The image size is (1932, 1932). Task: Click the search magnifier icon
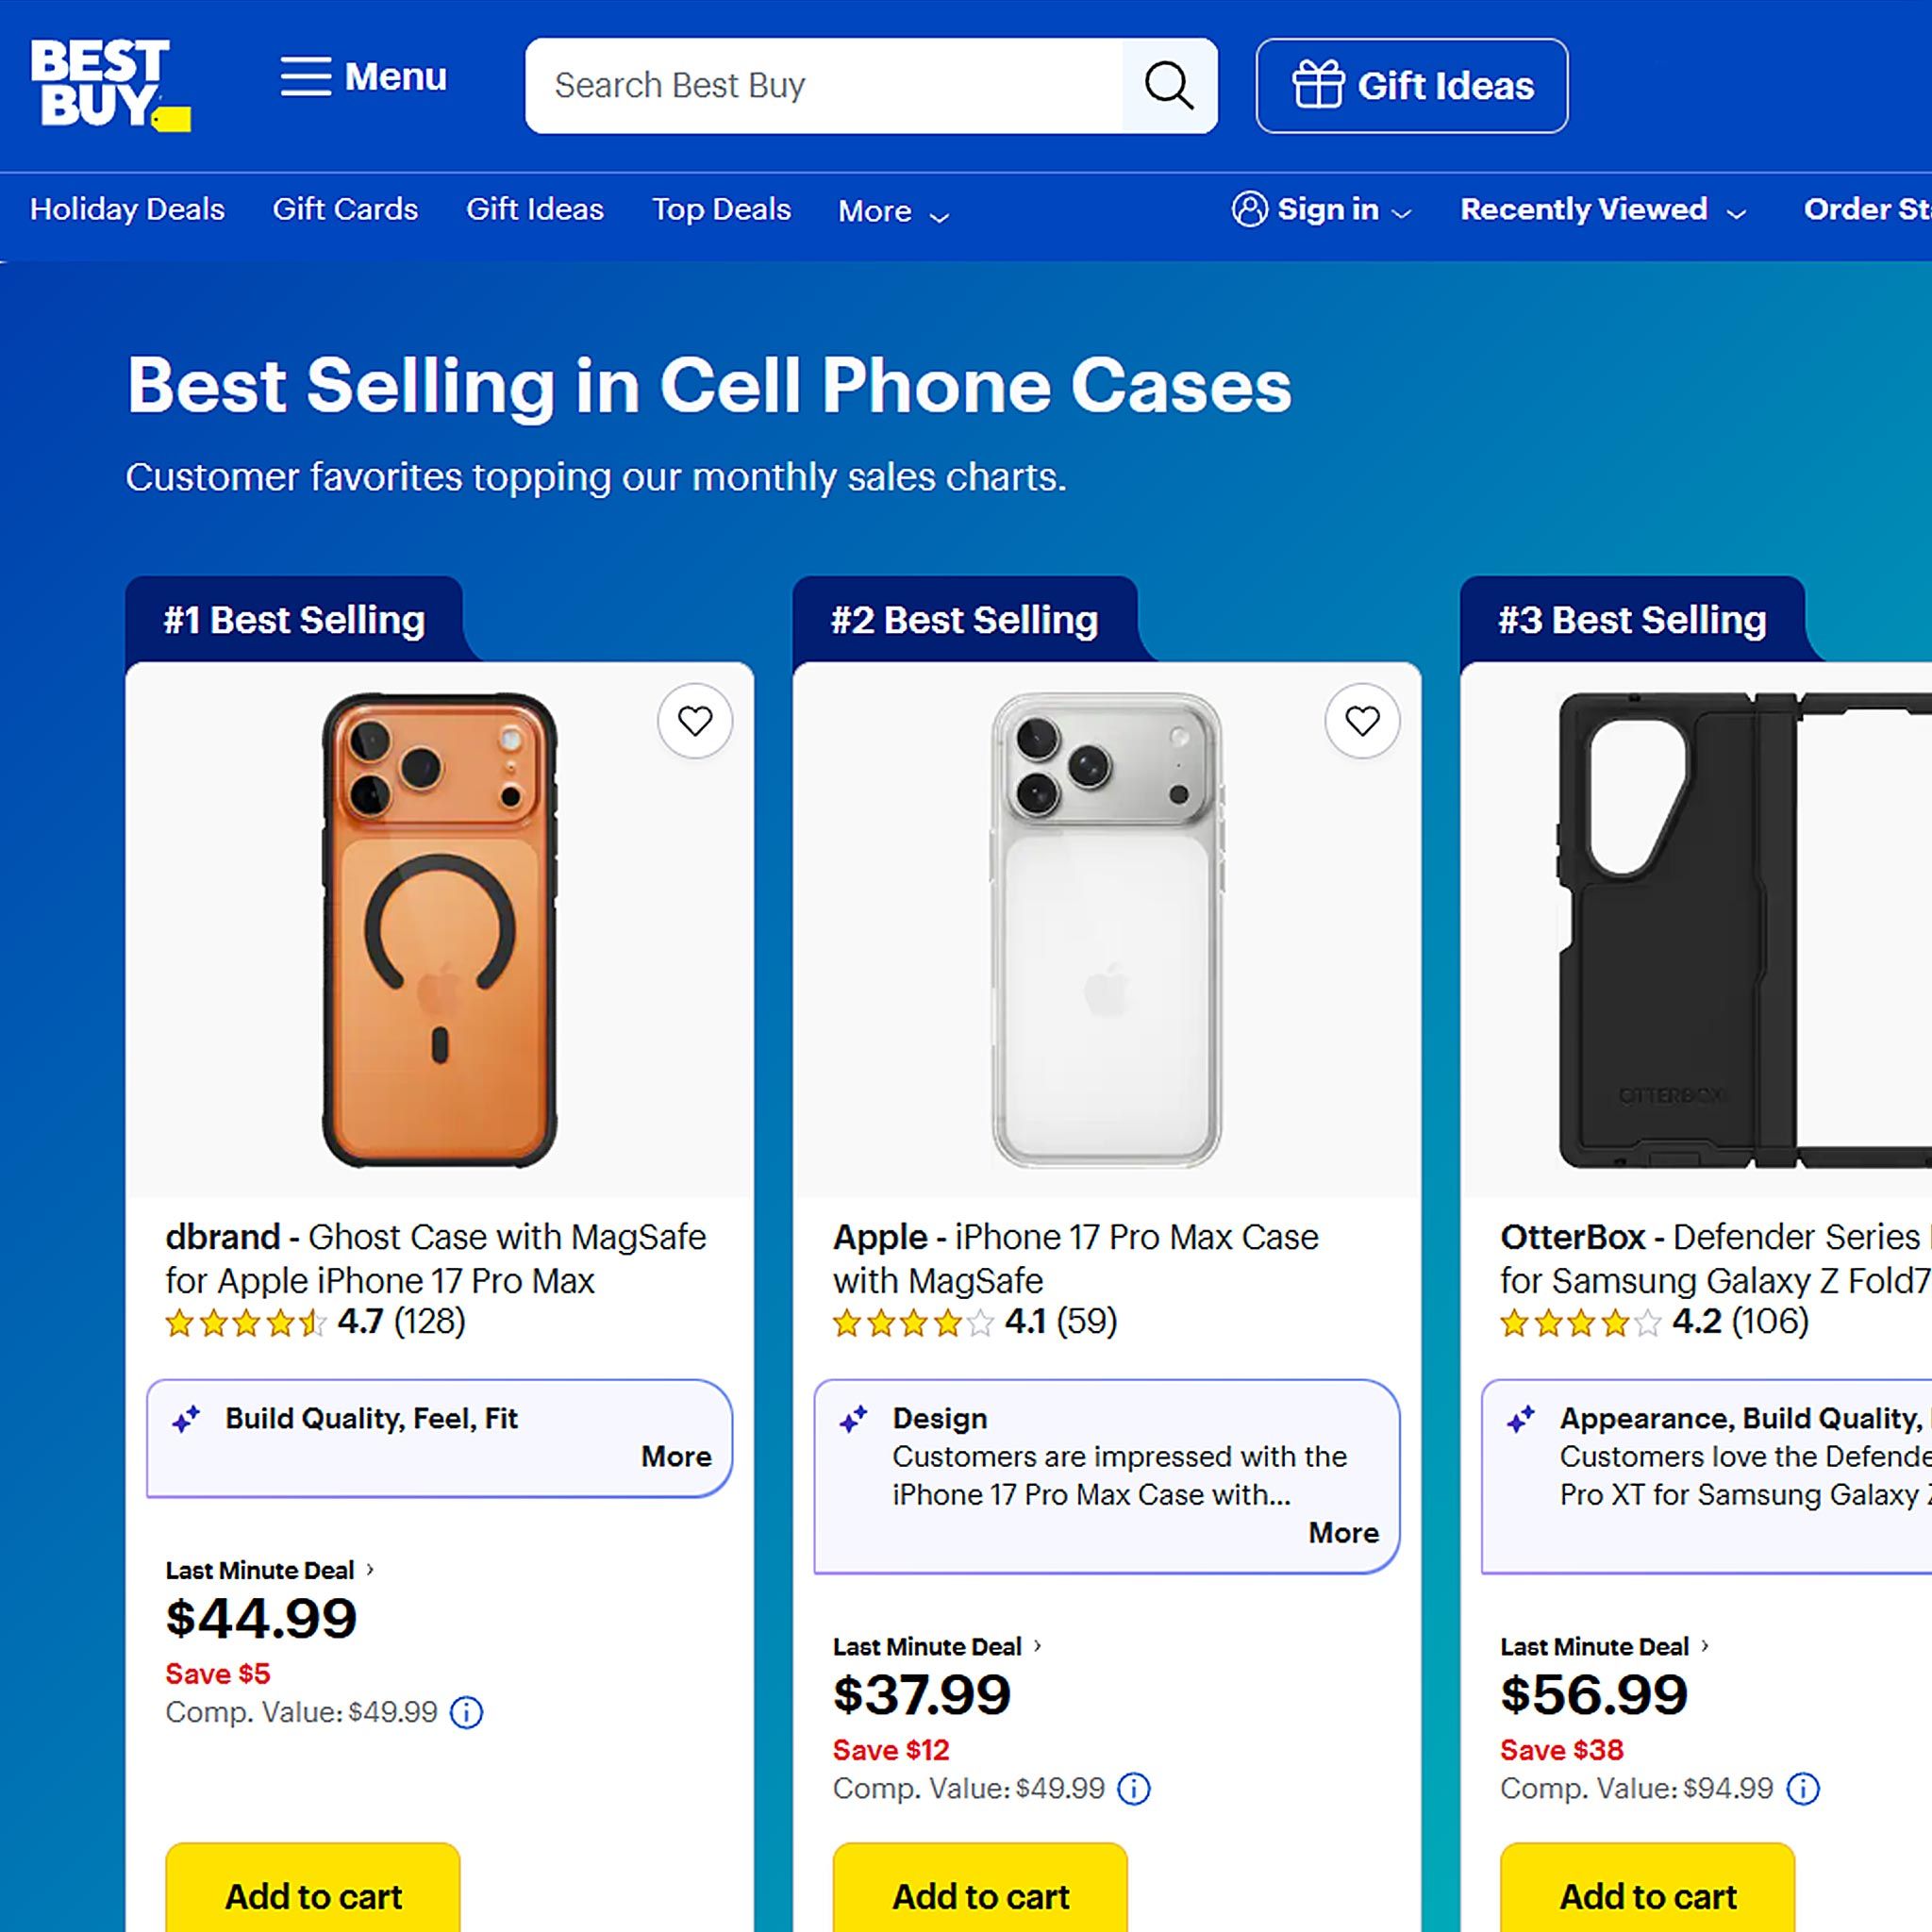(x=1168, y=86)
